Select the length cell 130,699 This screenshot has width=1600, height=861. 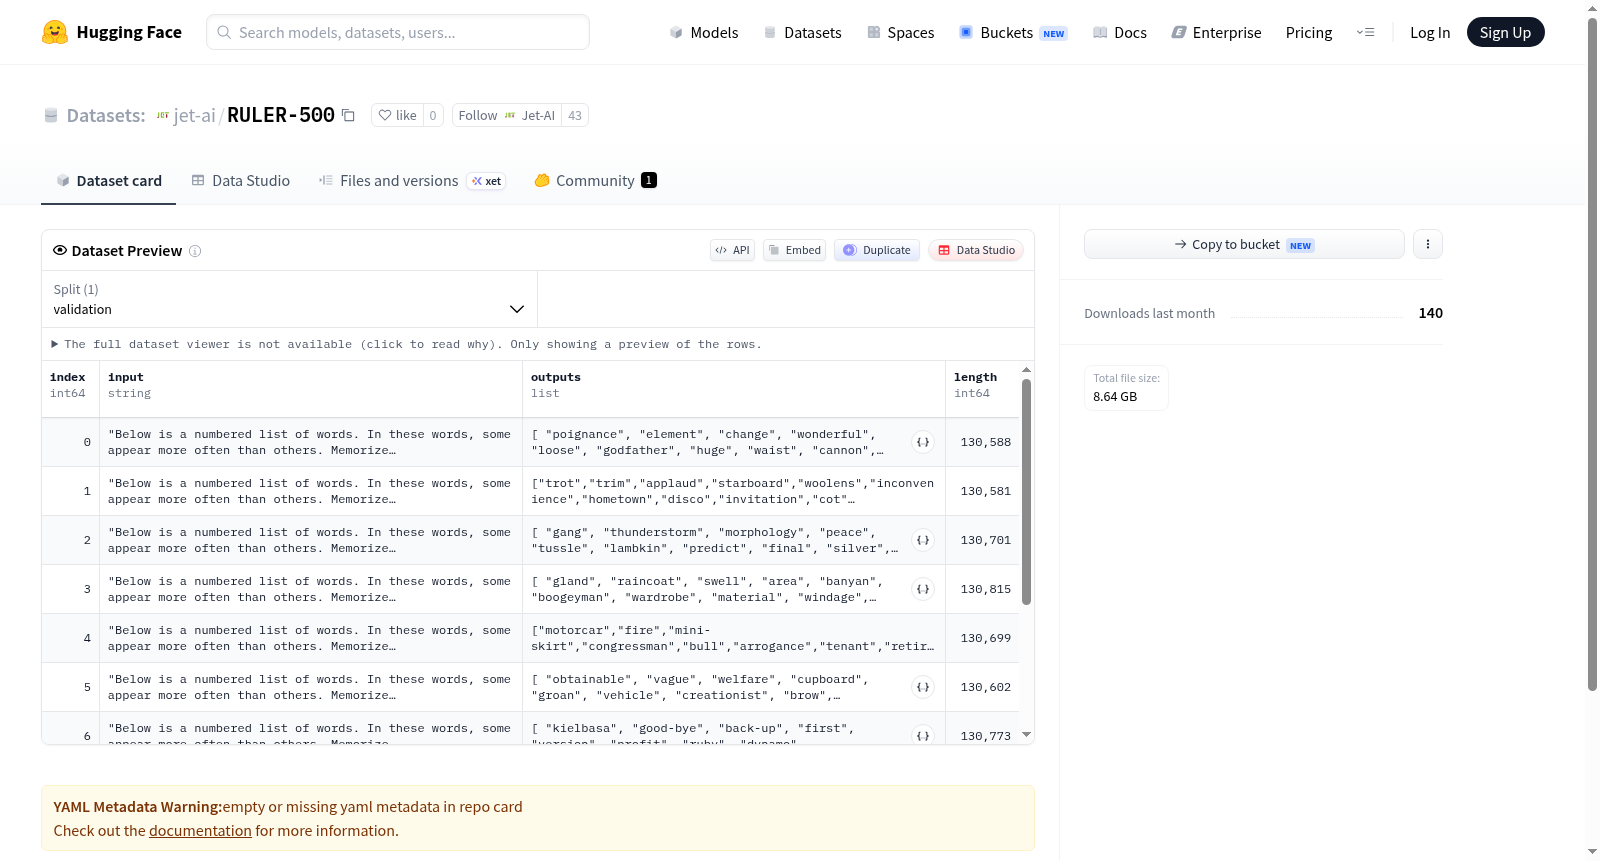982,638
